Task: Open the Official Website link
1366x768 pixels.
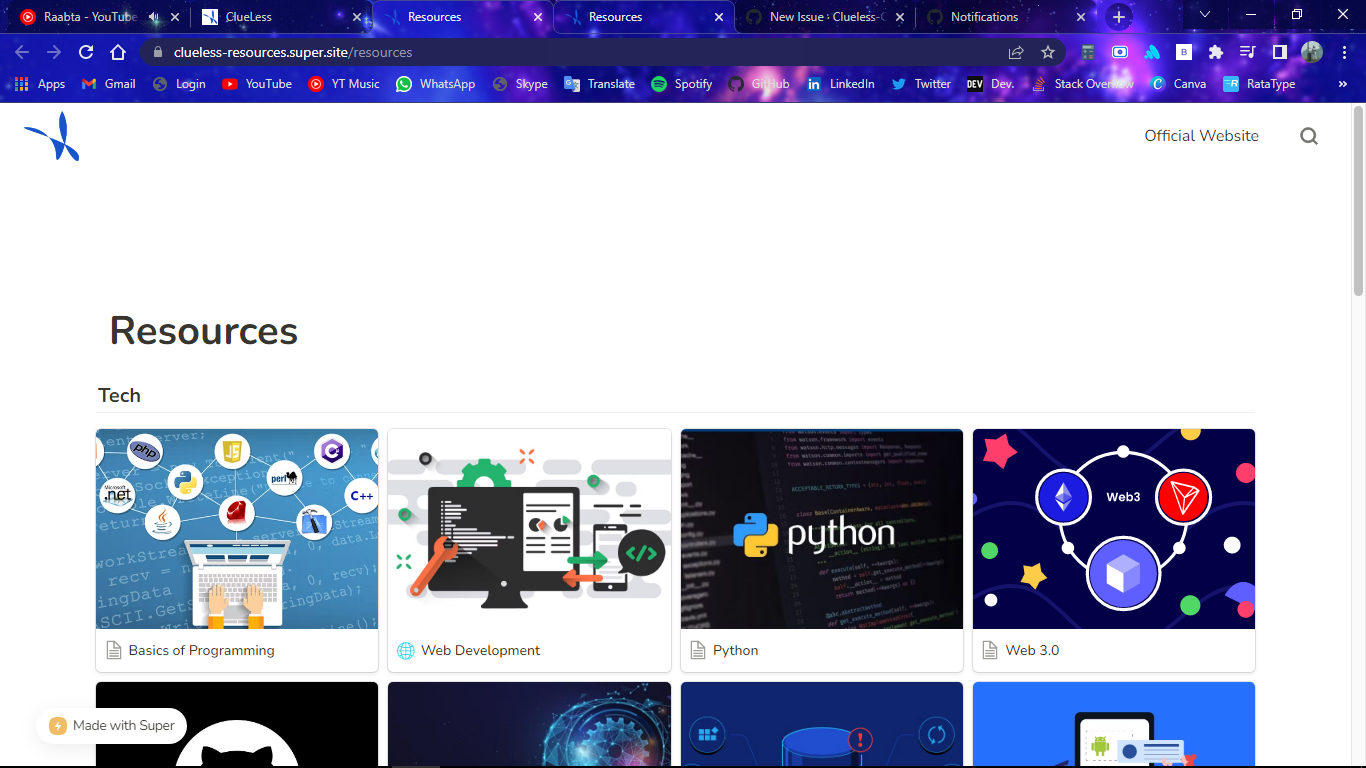Action: pos(1201,135)
